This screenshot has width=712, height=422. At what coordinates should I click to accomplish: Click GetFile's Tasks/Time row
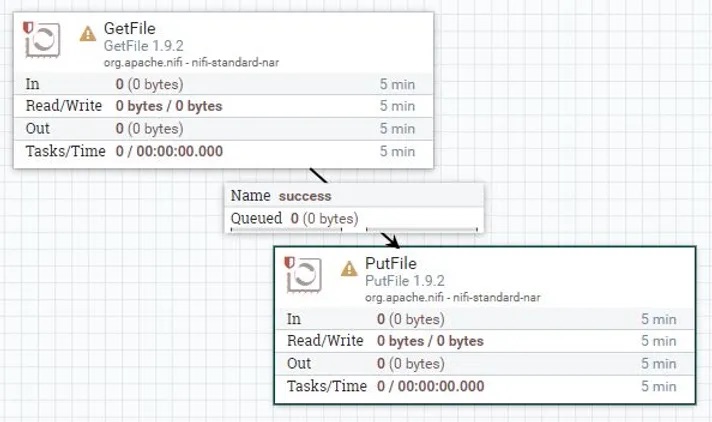(223, 151)
